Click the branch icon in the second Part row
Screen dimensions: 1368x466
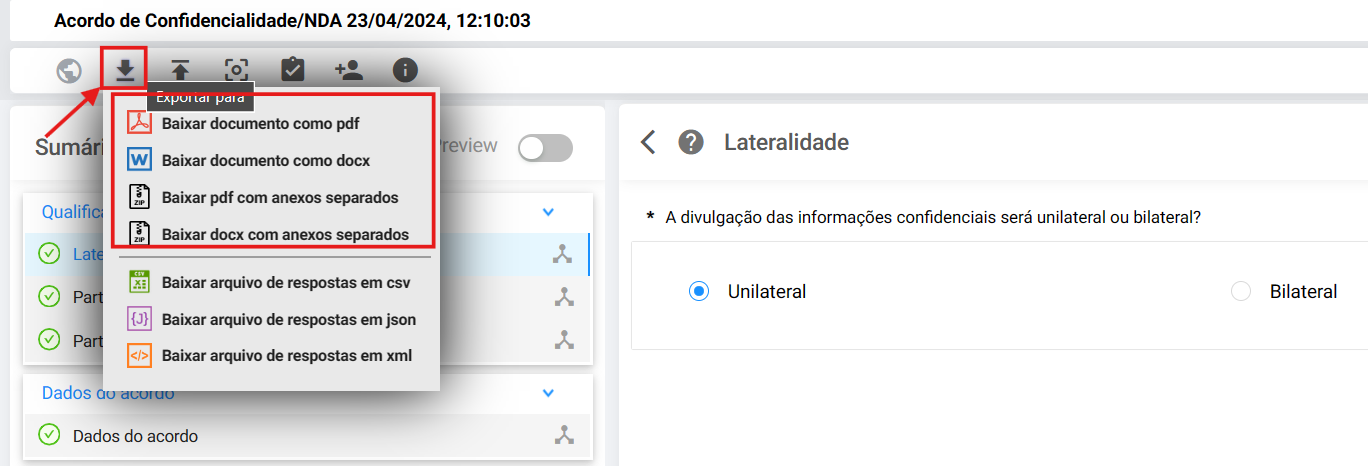564,340
